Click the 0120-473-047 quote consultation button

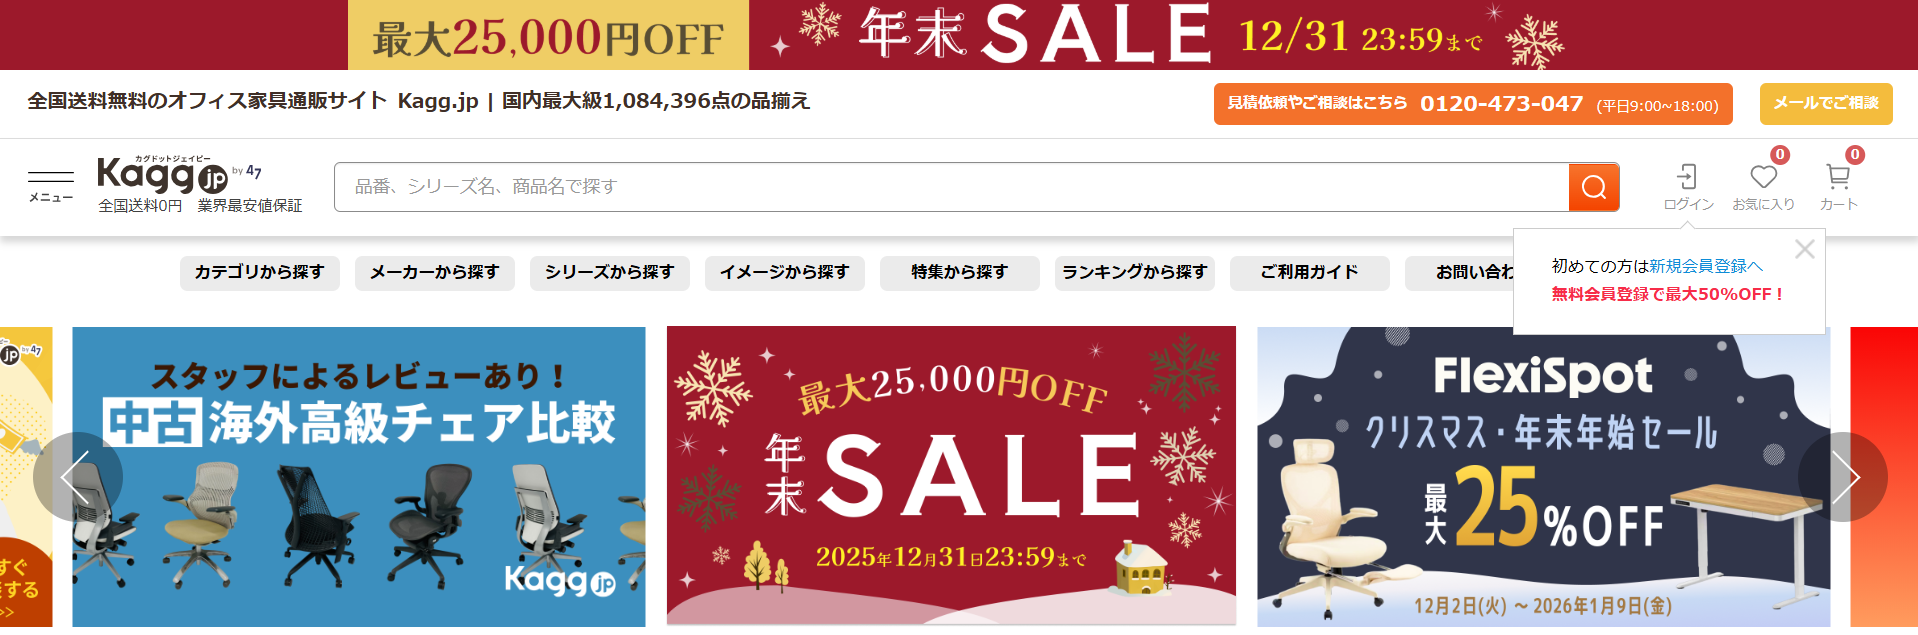click(x=1473, y=104)
